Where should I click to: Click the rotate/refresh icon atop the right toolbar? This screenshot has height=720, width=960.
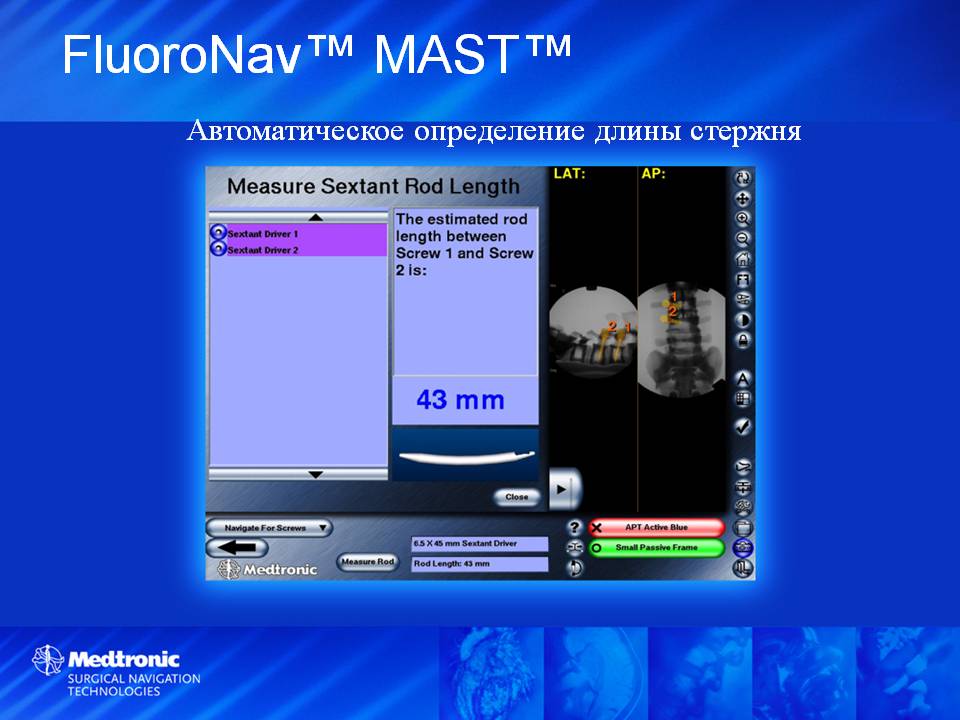tap(743, 178)
